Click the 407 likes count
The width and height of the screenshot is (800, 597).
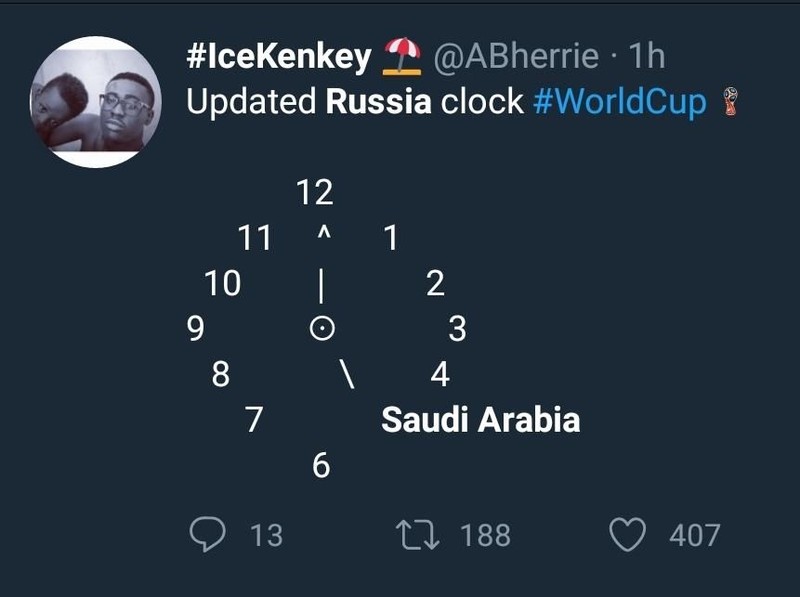click(x=694, y=535)
